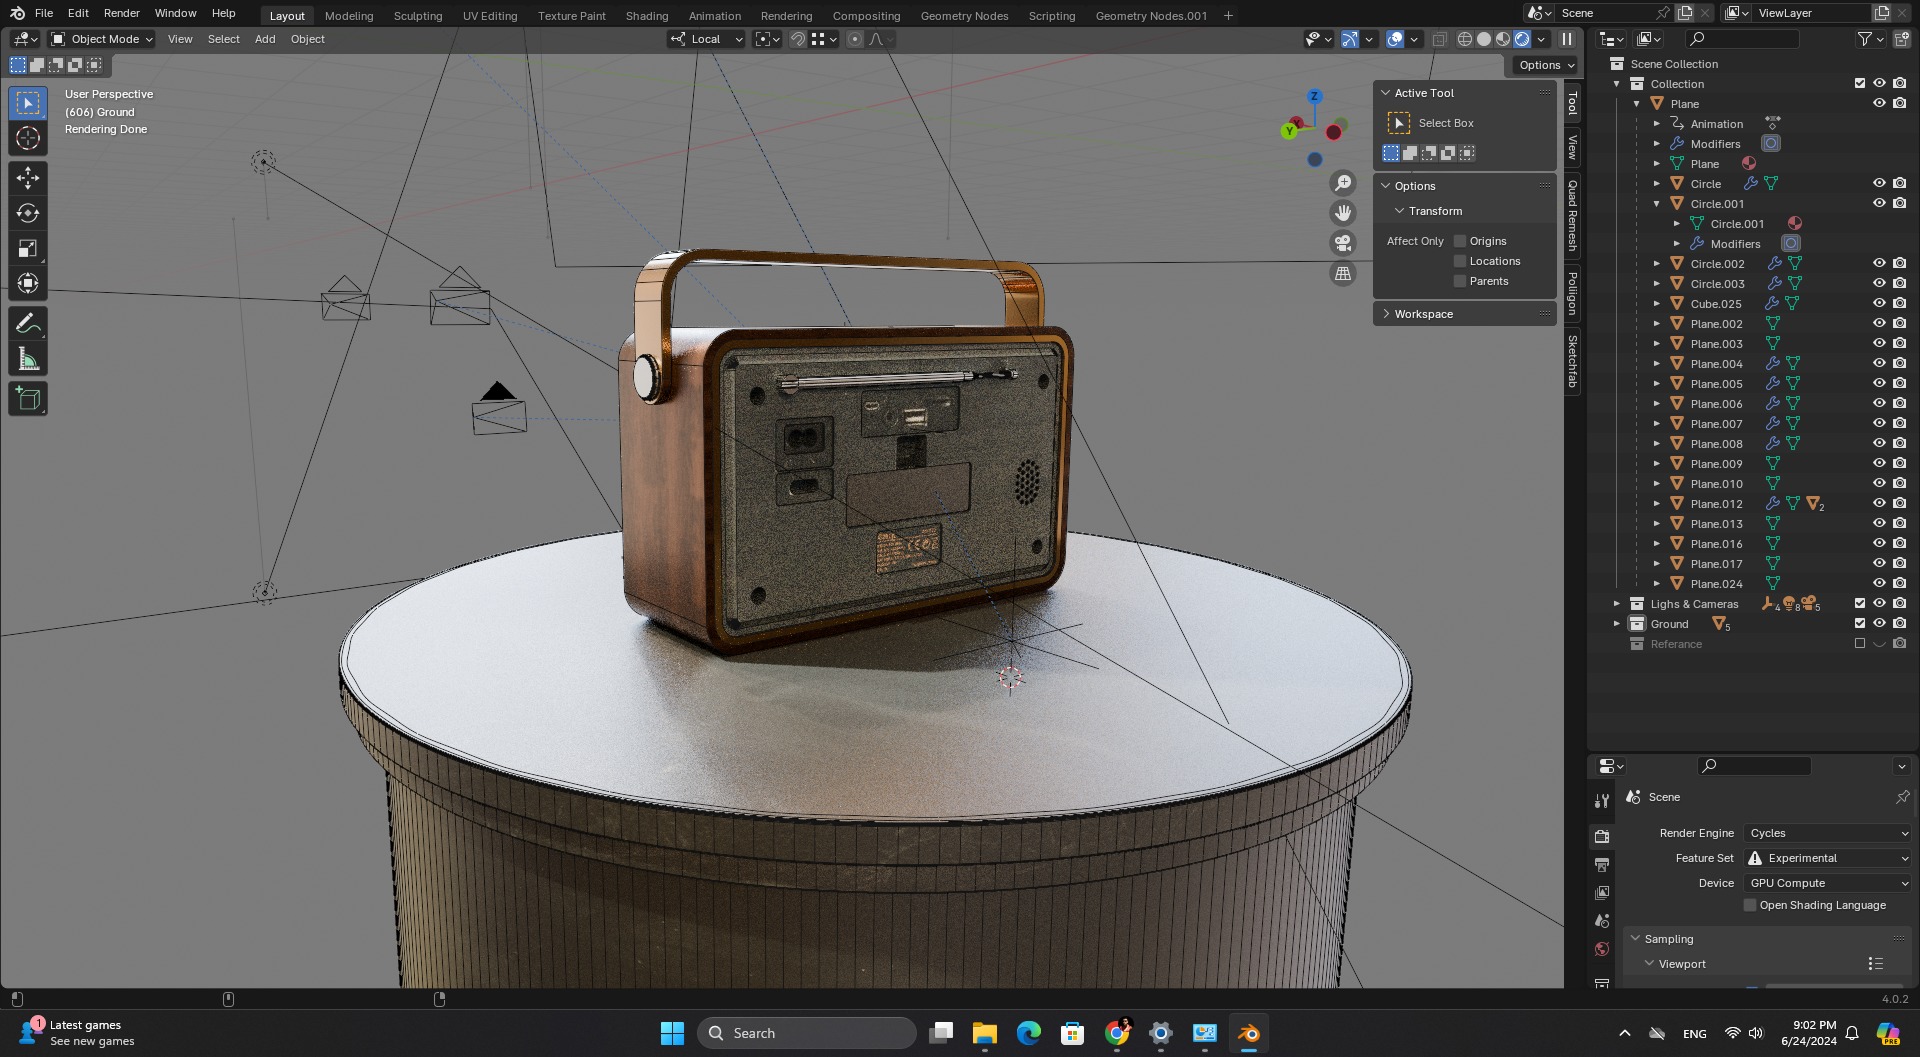
Task: Switch to material preview shading
Action: tap(1503, 39)
